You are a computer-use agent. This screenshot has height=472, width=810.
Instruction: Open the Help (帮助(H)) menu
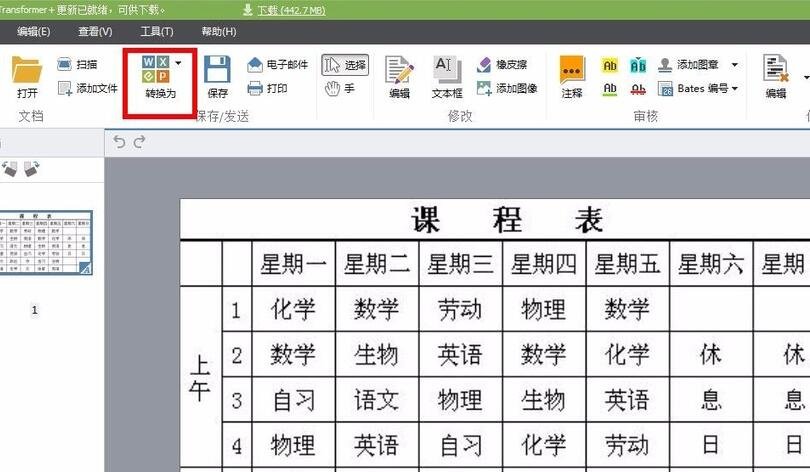(219, 32)
